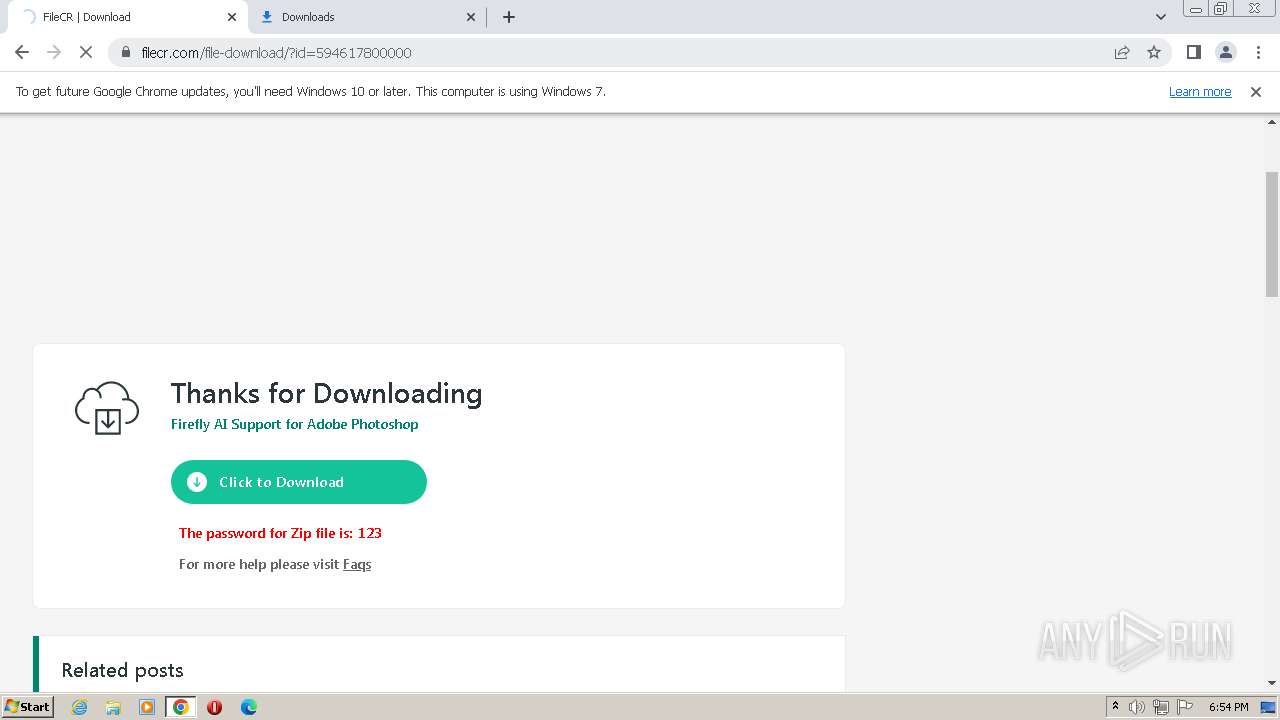Switch to the Downloads tab
Screen dimensions: 1280x720
pos(367,17)
